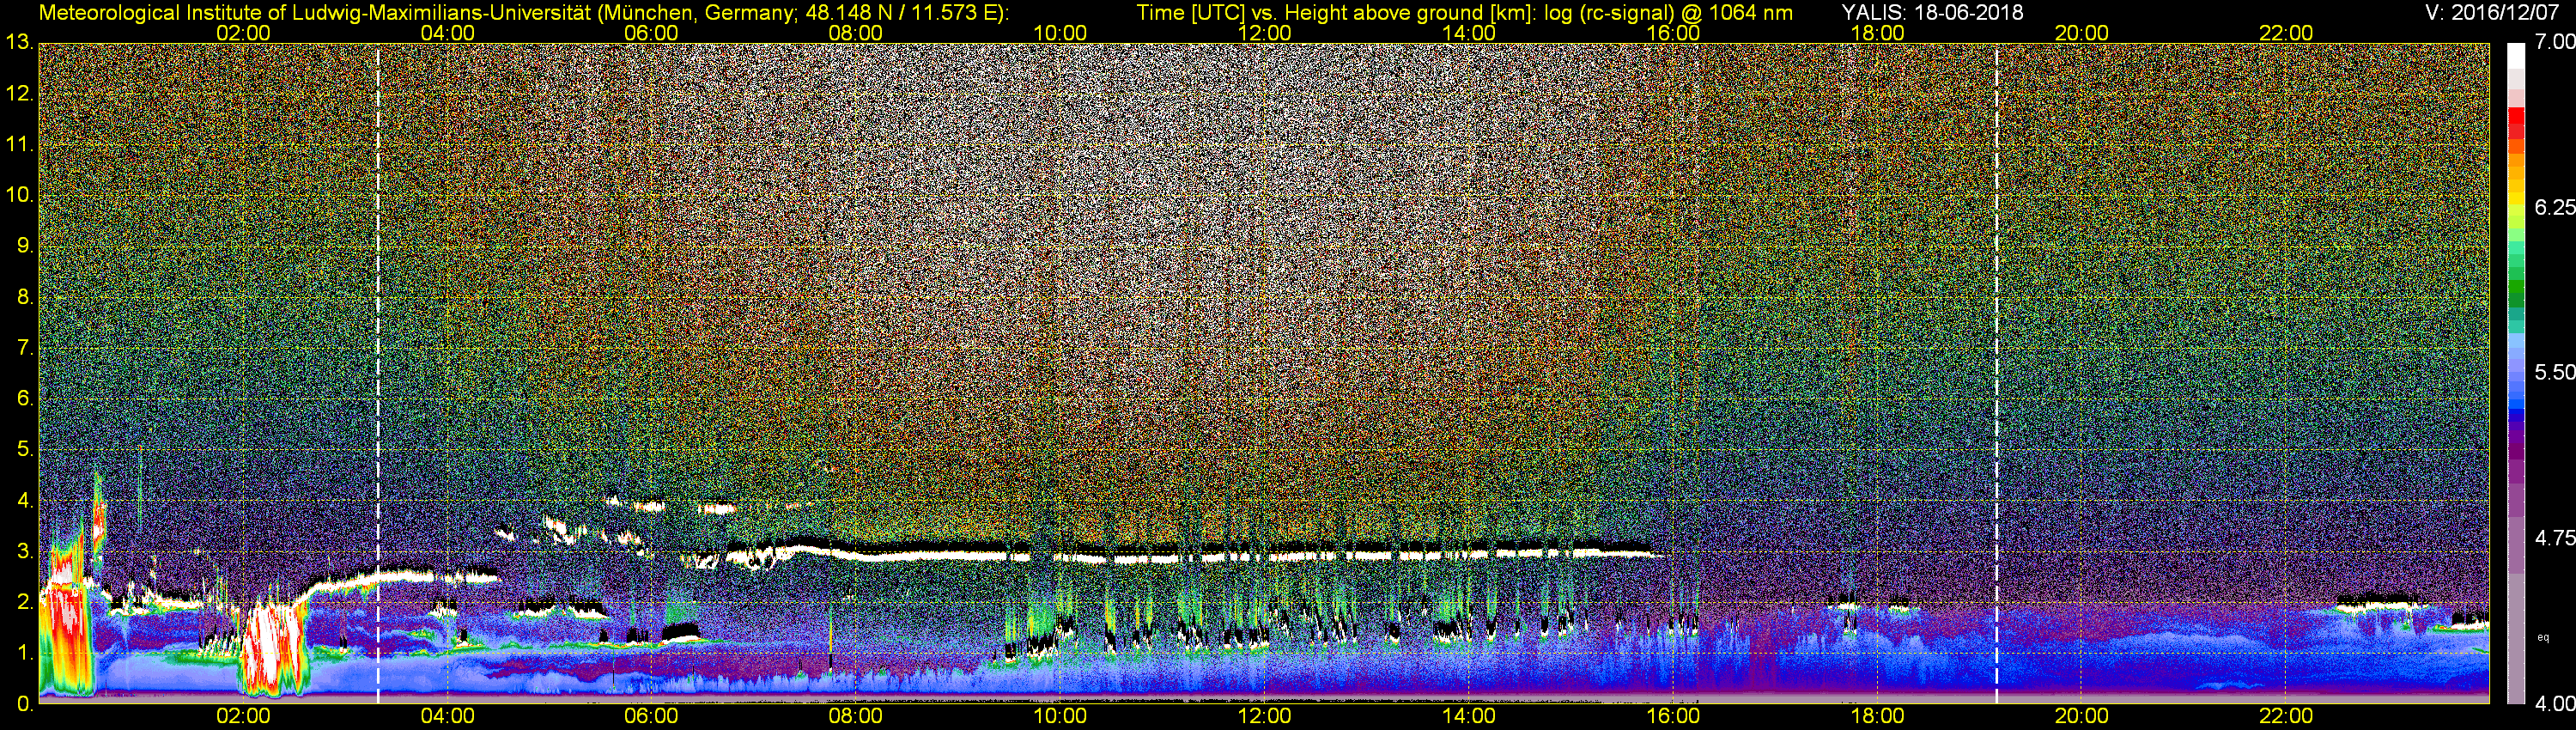Screen dimensions: 2576x730
Task: Click 10:00 on the lower time axis
Action: click(x=1060, y=716)
